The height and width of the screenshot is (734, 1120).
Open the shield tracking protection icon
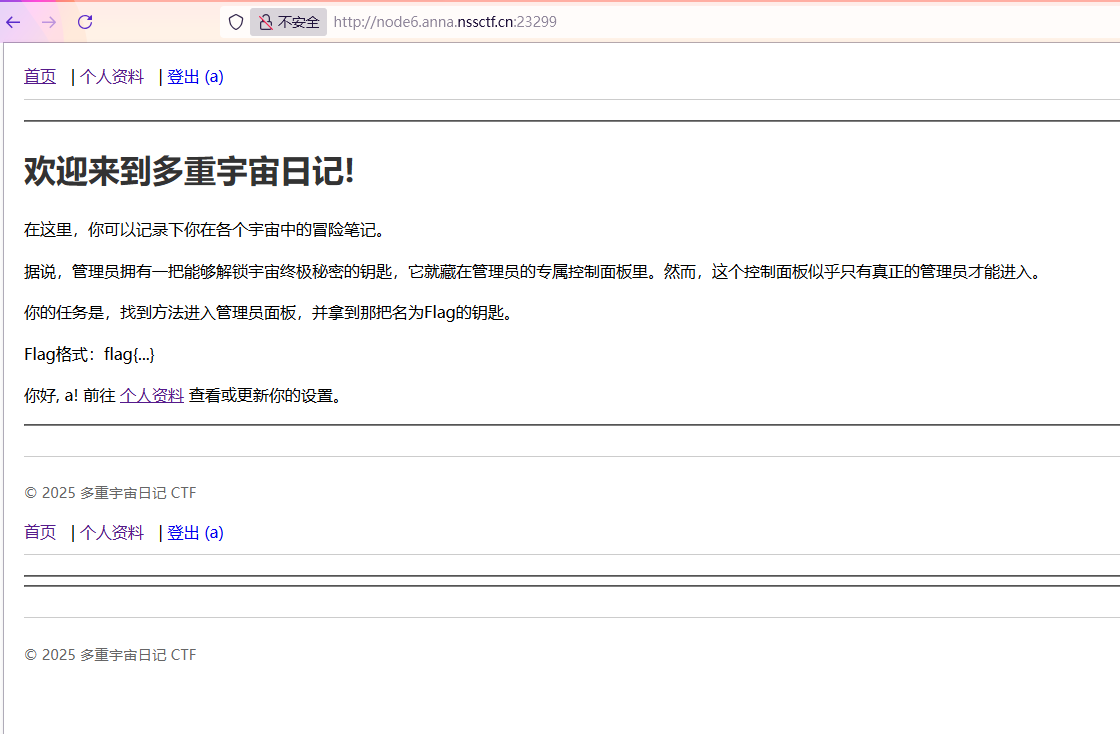pyautogui.click(x=236, y=22)
